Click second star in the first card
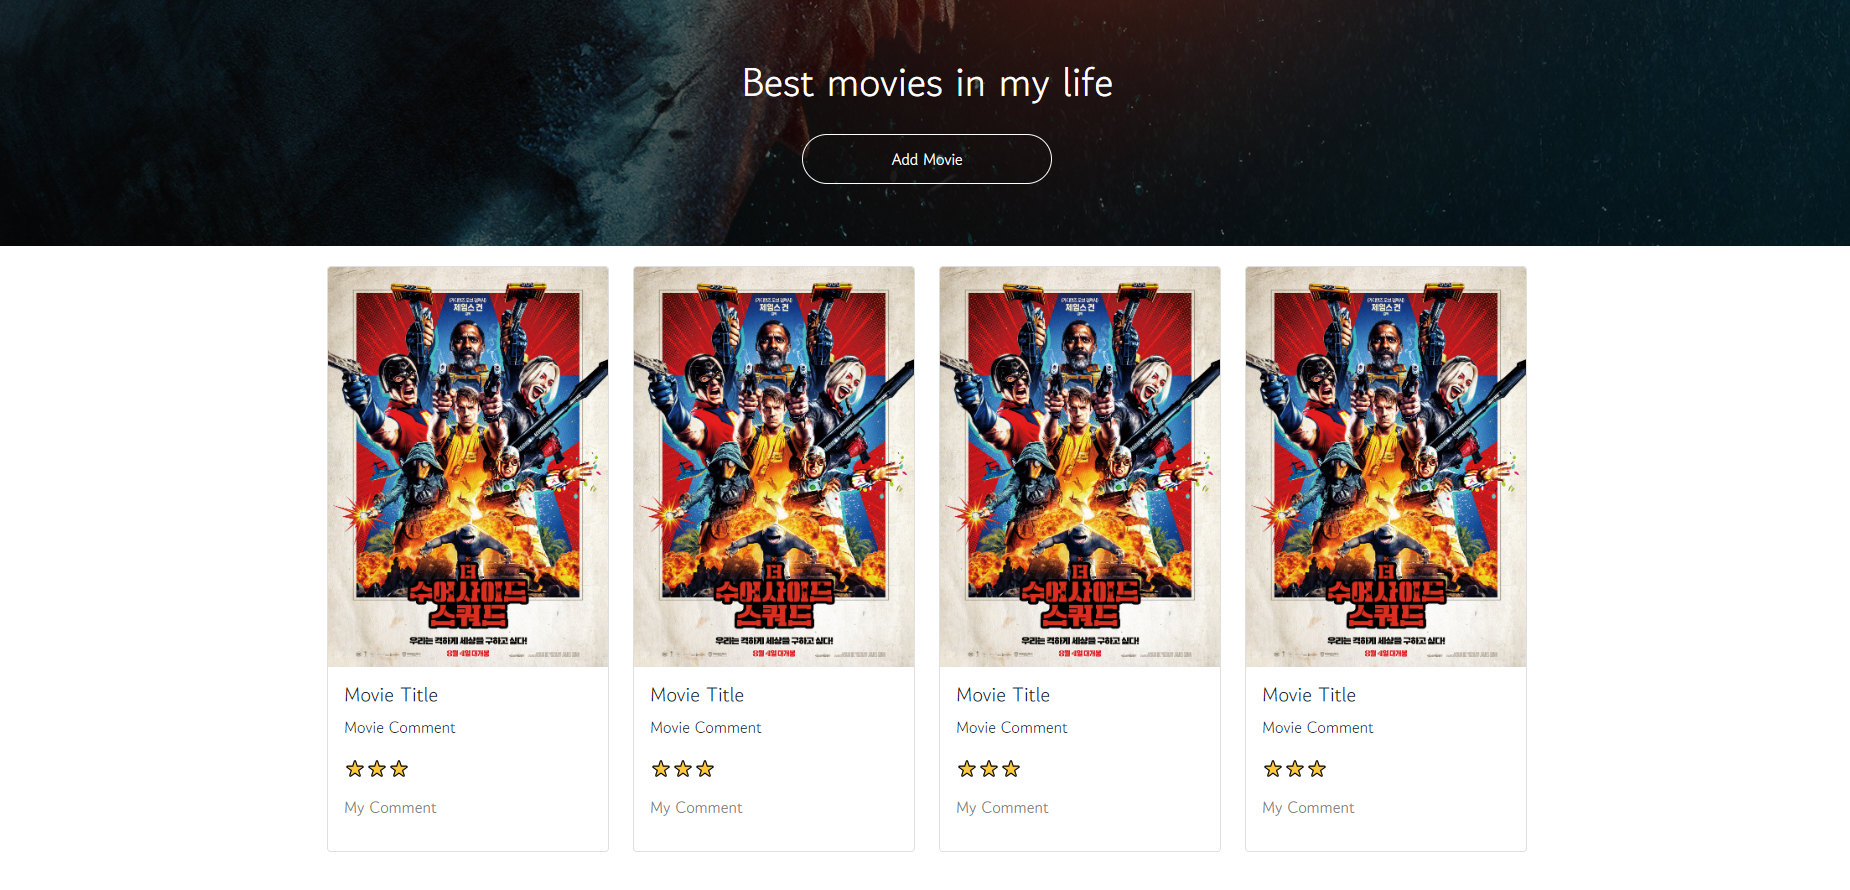The height and width of the screenshot is (890, 1850). [x=377, y=769]
